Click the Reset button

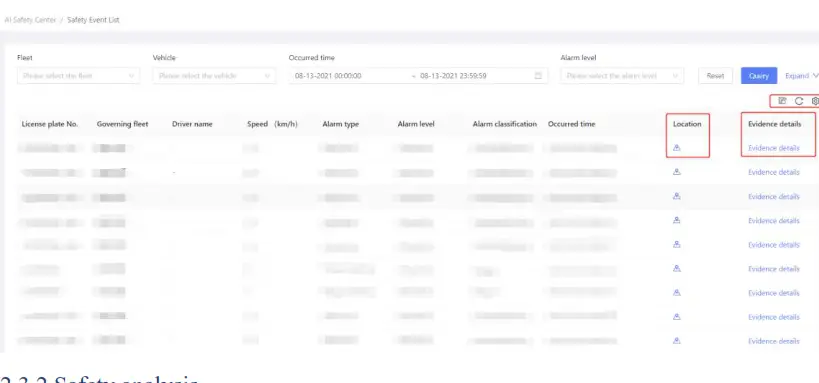point(716,76)
